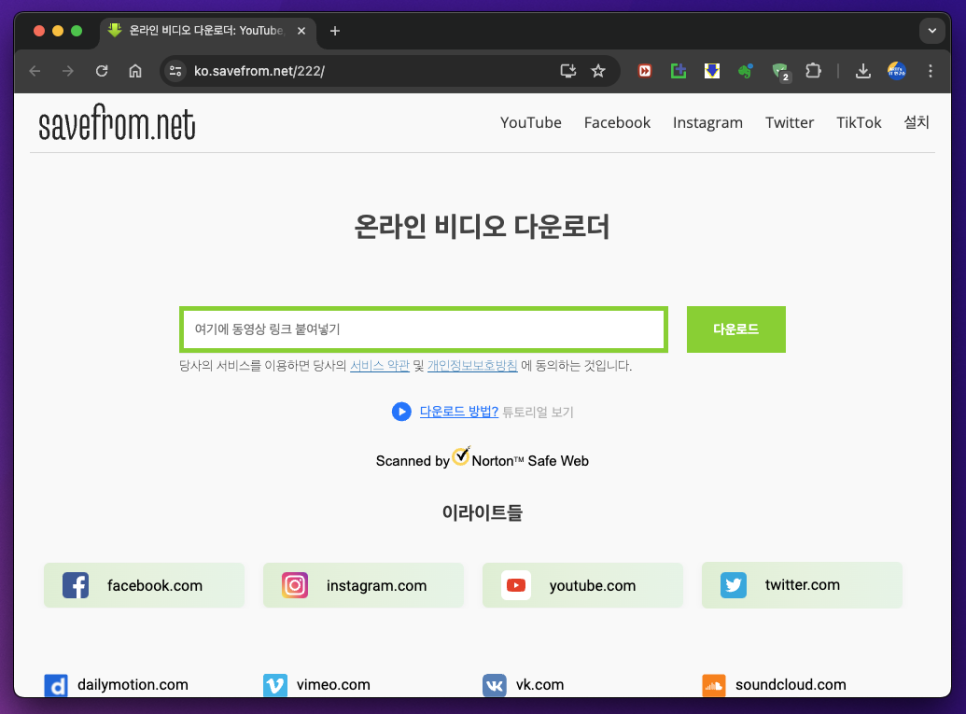Click the Dailymotion d icon
This screenshot has width=966, height=714.
point(56,685)
